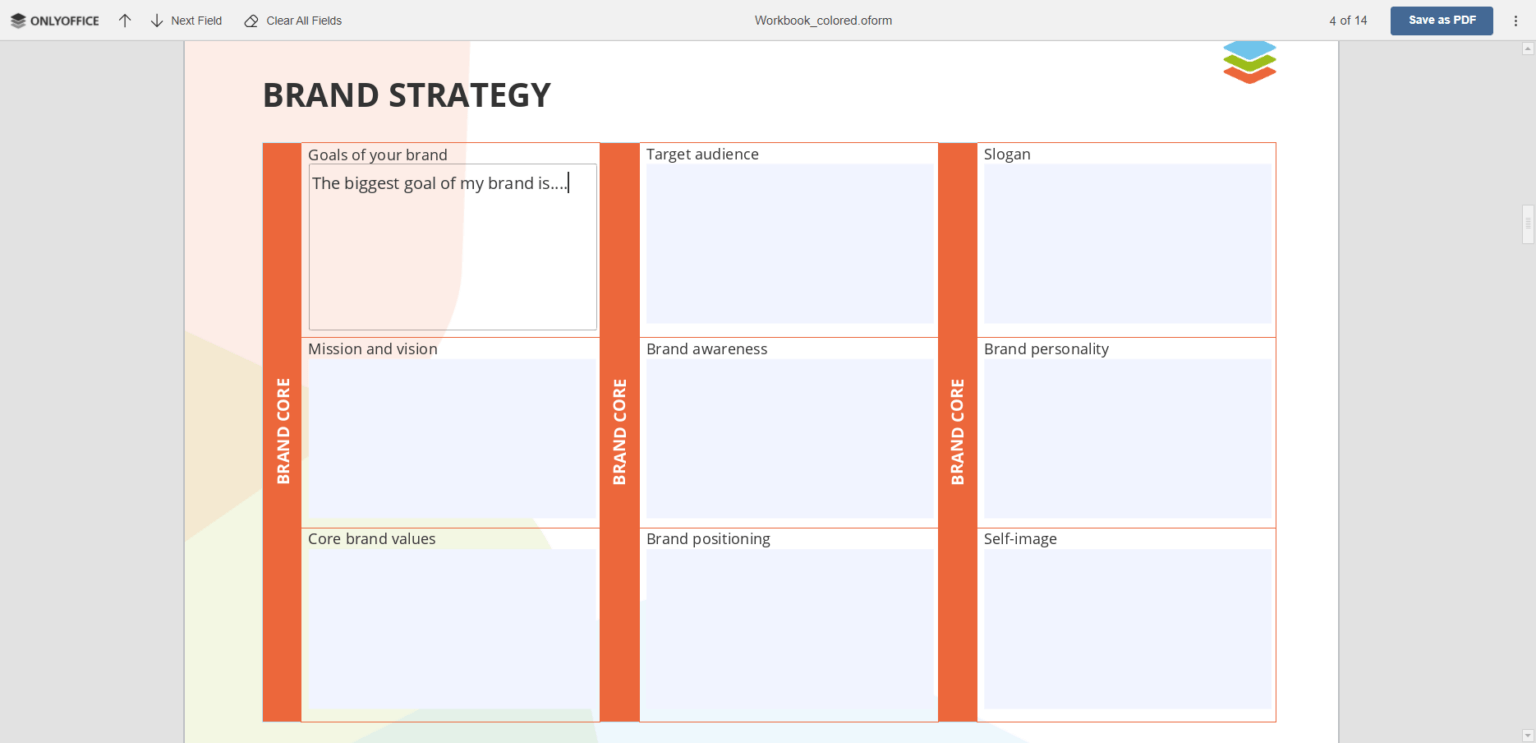Click inside the Goals of your brand field
Screen dimensions: 1536x743
pyautogui.click(x=450, y=245)
